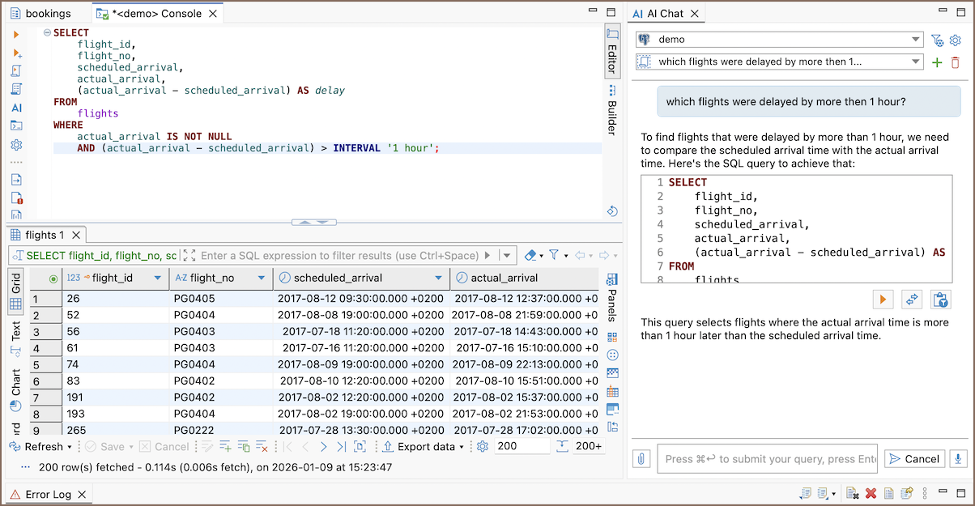Click the script file icon with red badge
Screen dimensions: 977x506
click(17, 198)
